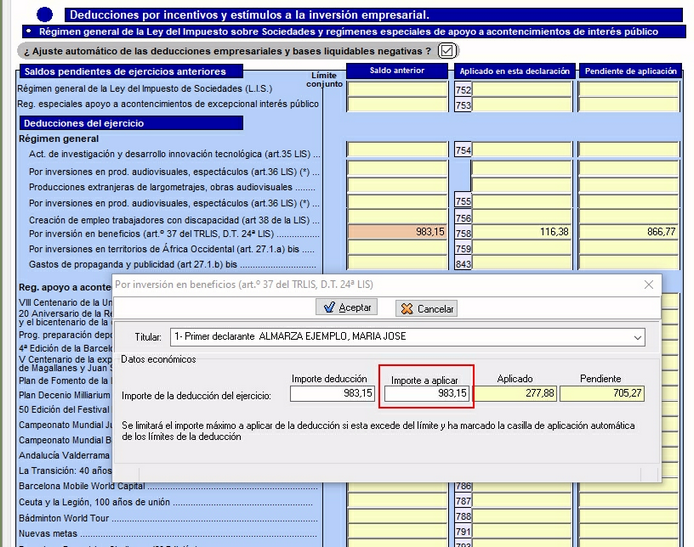
Task: Click Pendiente field for Bádminton World Tour row
Action: coord(628,516)
